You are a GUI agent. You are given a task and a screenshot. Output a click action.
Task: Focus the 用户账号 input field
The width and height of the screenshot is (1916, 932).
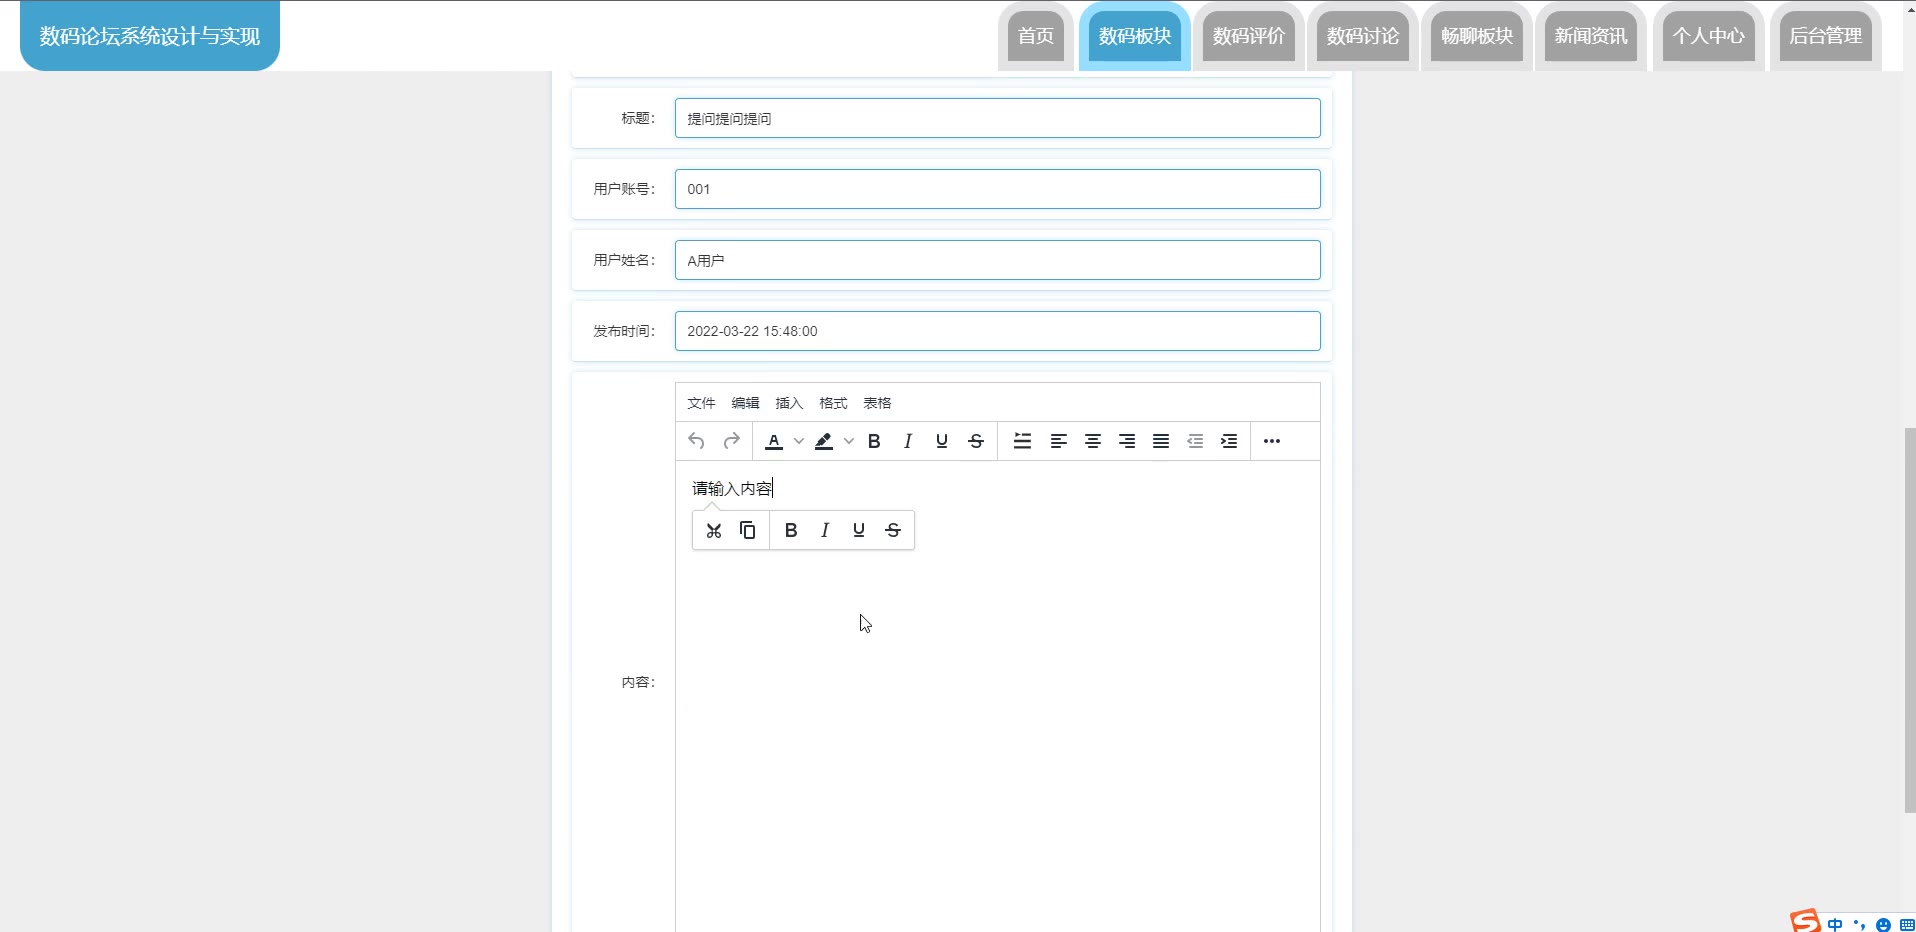tap(997, 189)
